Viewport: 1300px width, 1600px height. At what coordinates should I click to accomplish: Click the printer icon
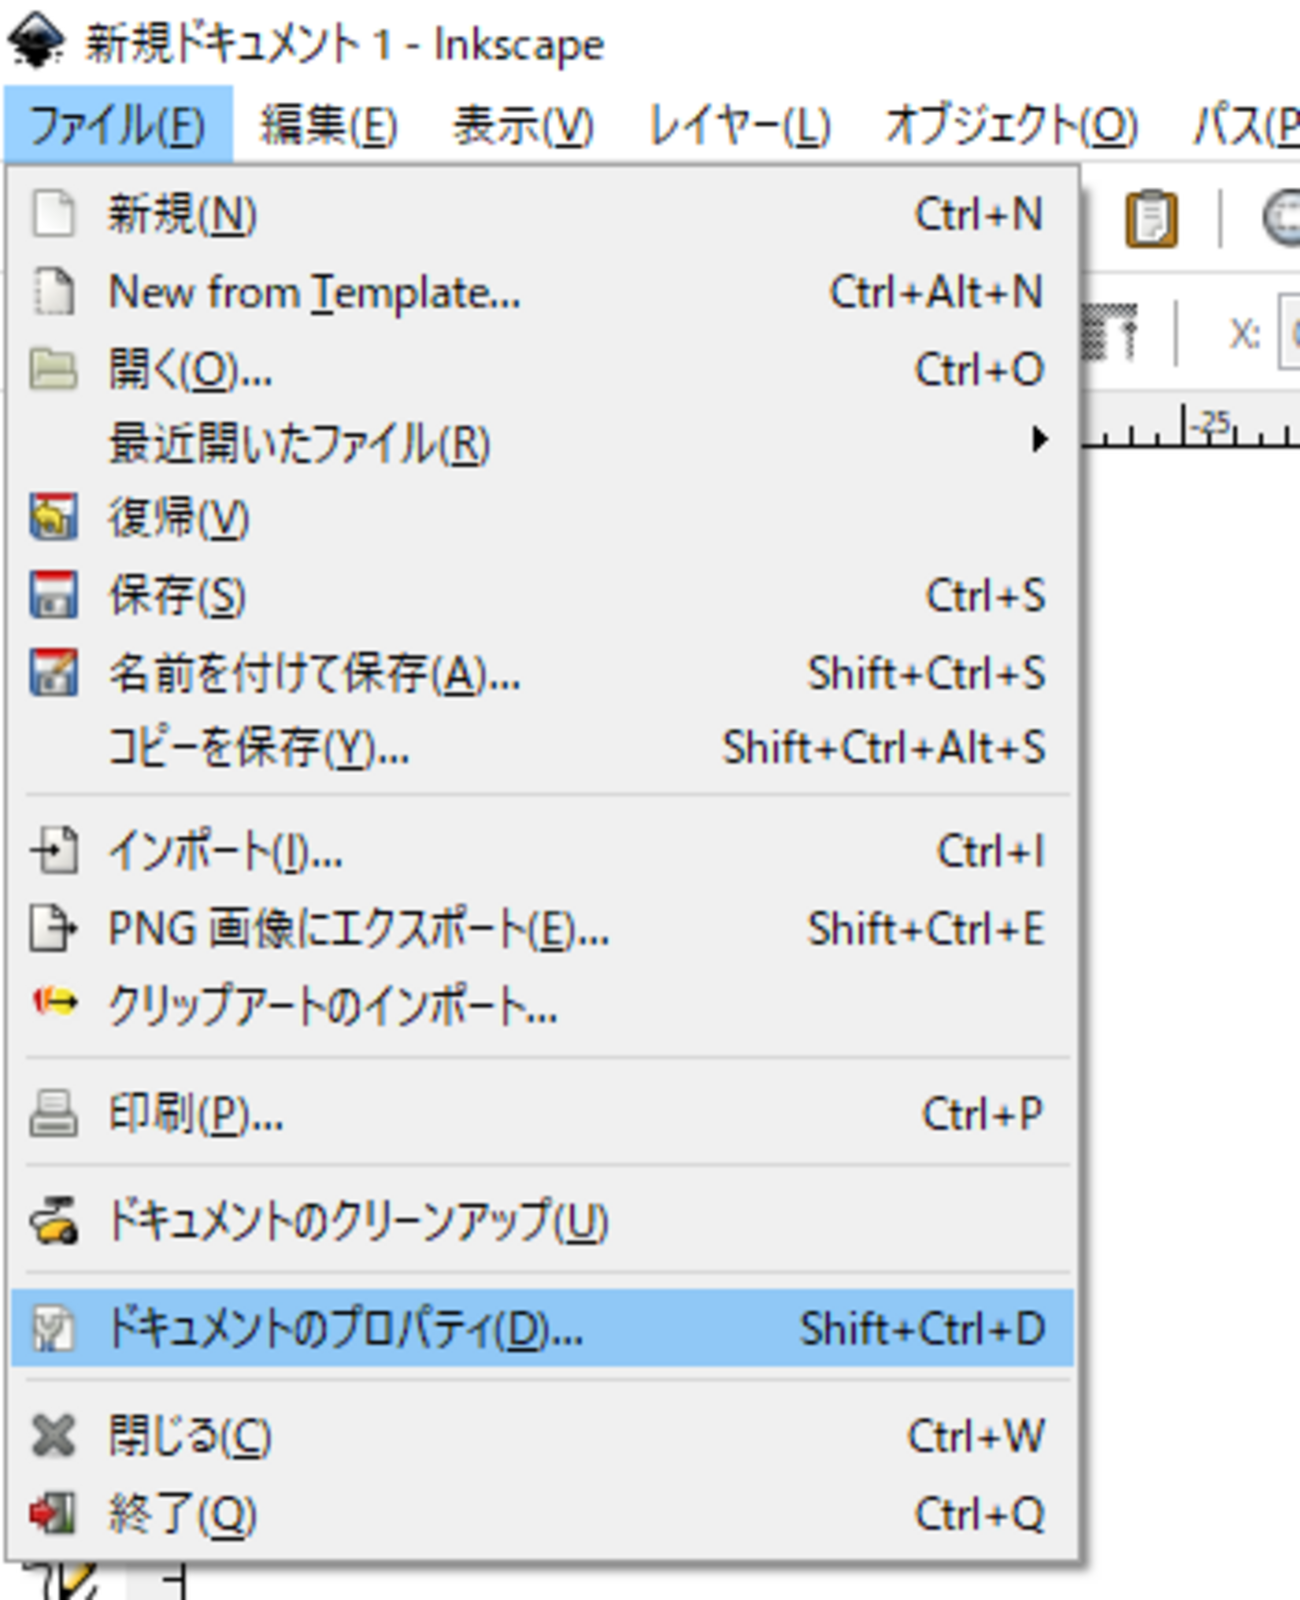[x=53, y=1114]
